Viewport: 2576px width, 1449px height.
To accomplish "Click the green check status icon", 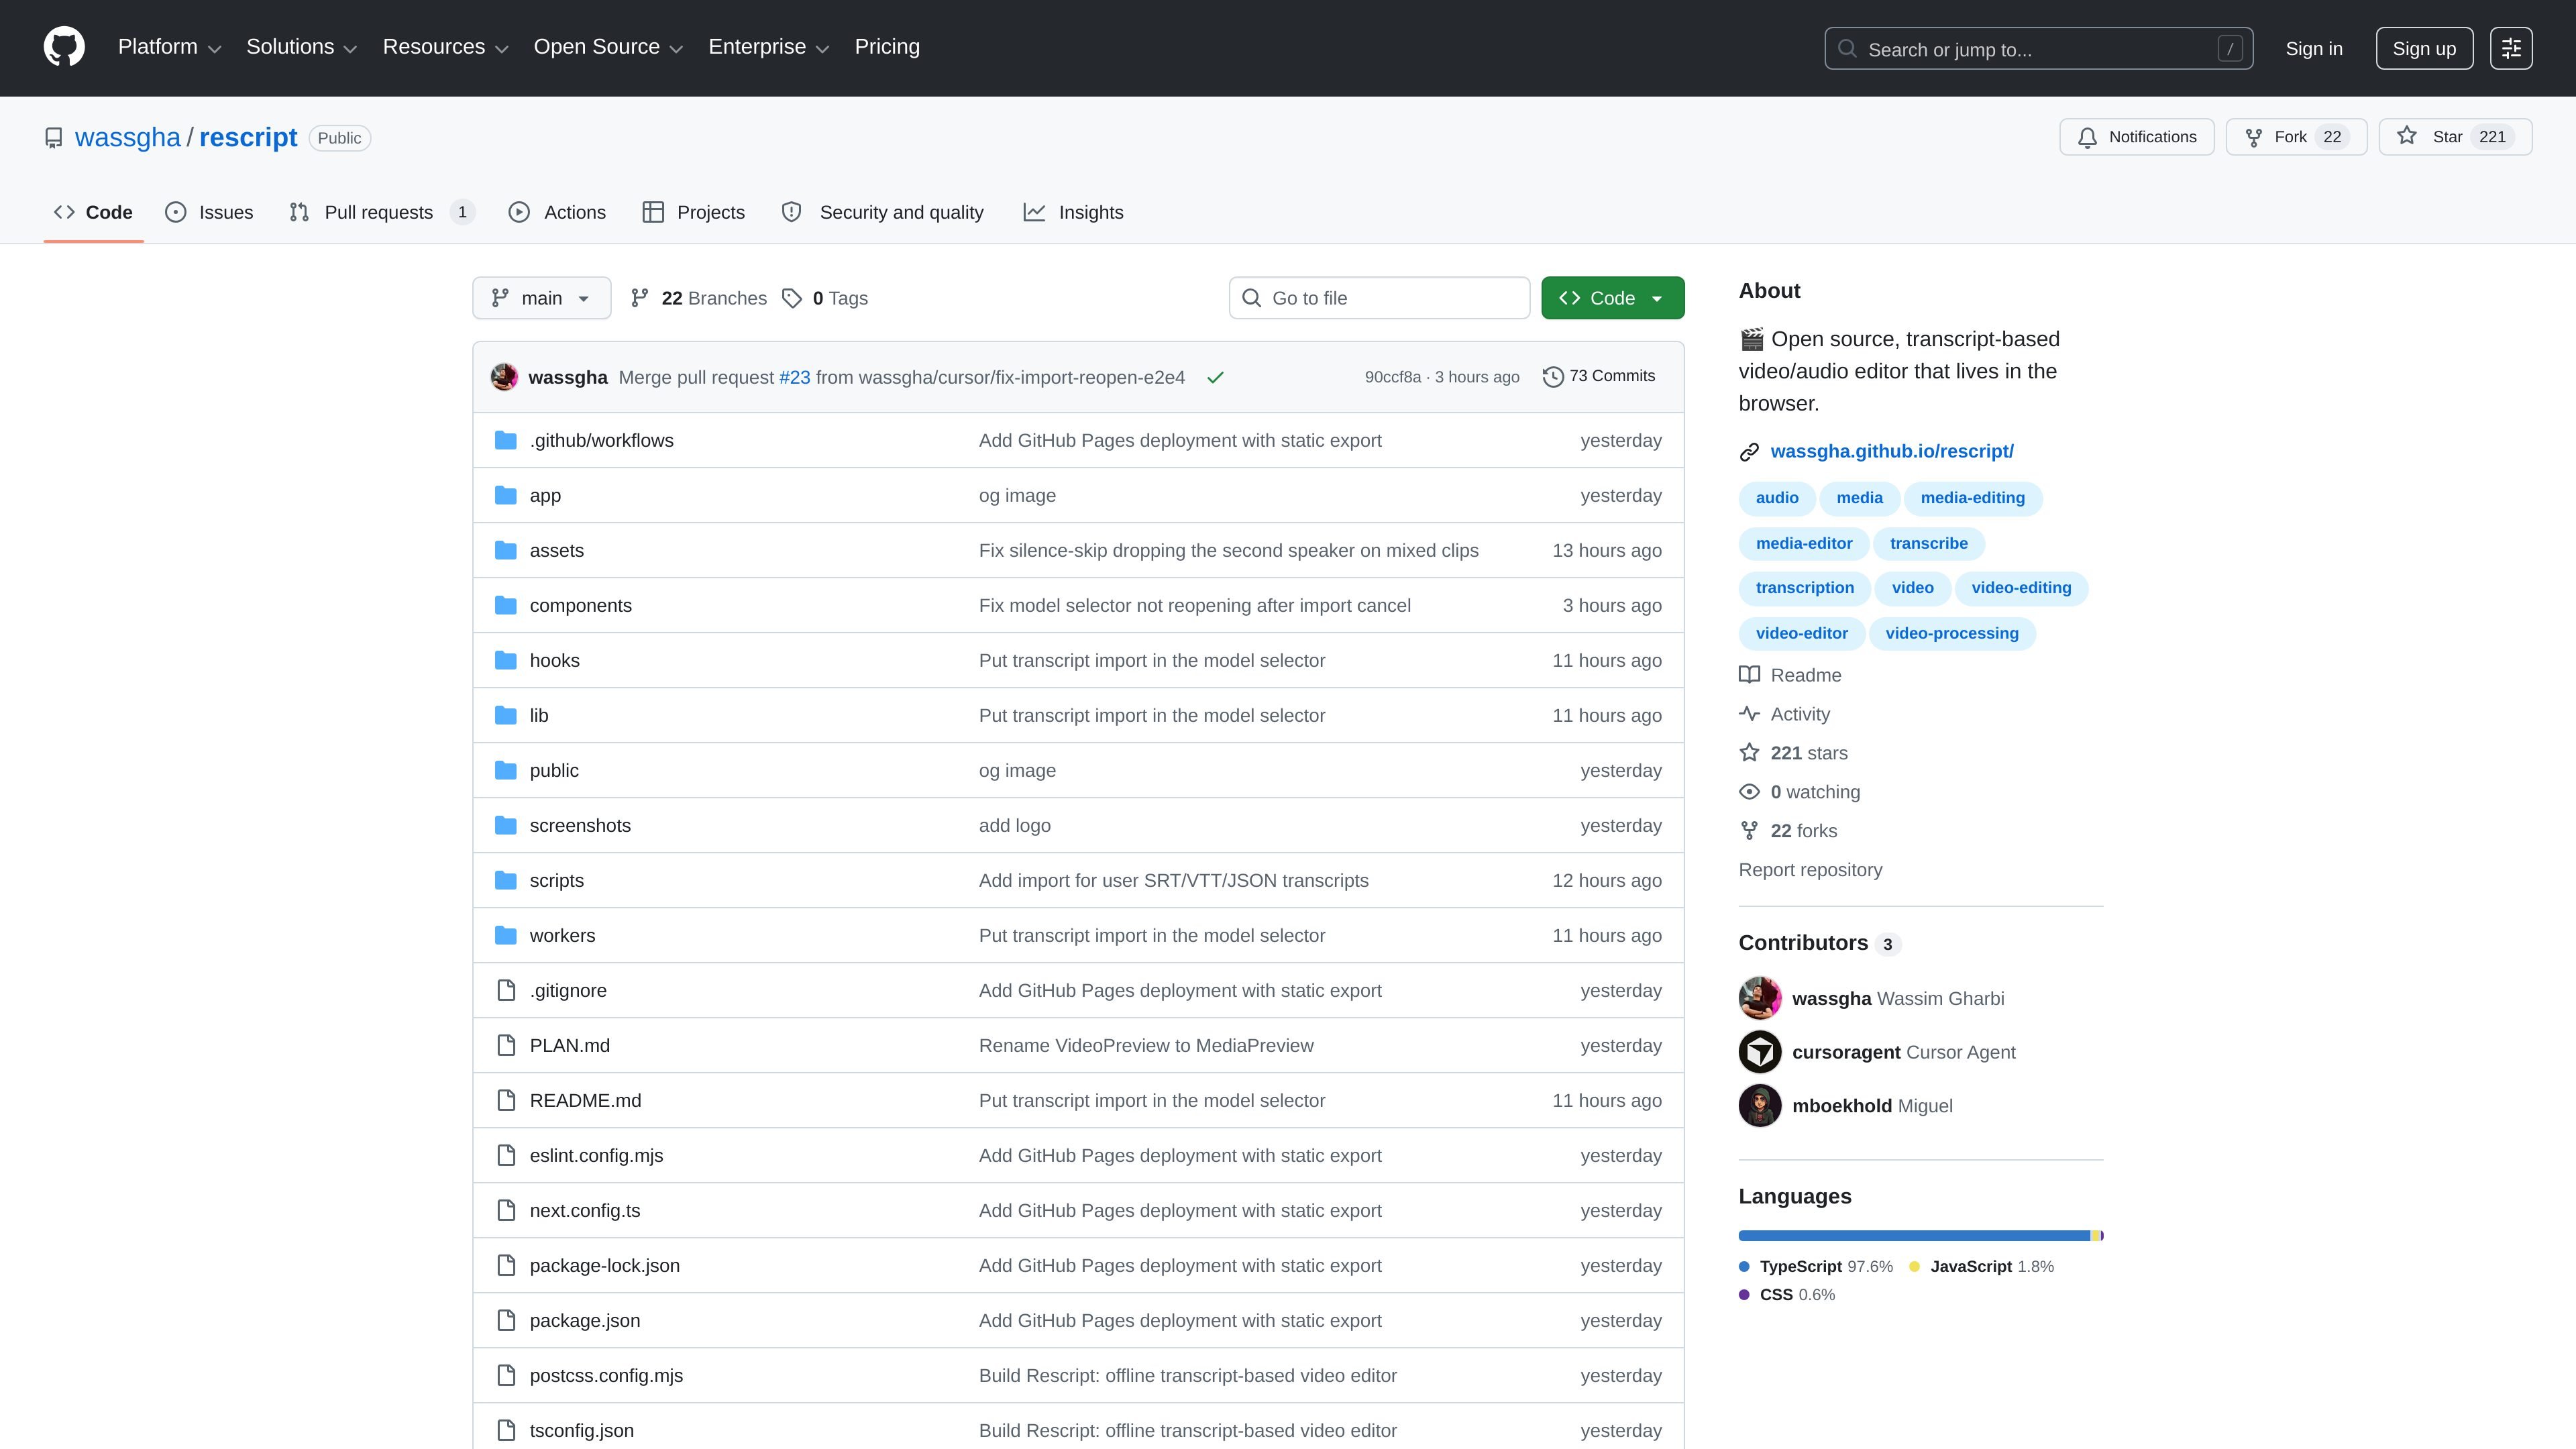I will [1215, 377].
